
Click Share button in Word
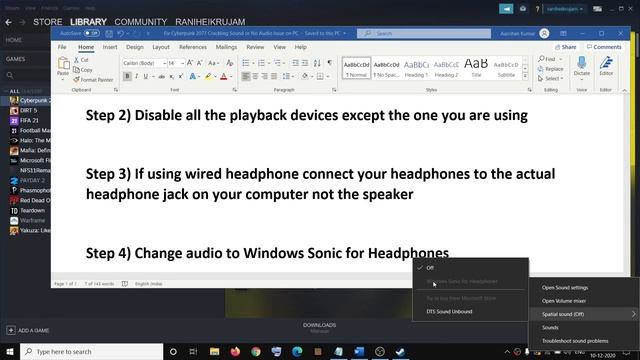coord(565,47)
